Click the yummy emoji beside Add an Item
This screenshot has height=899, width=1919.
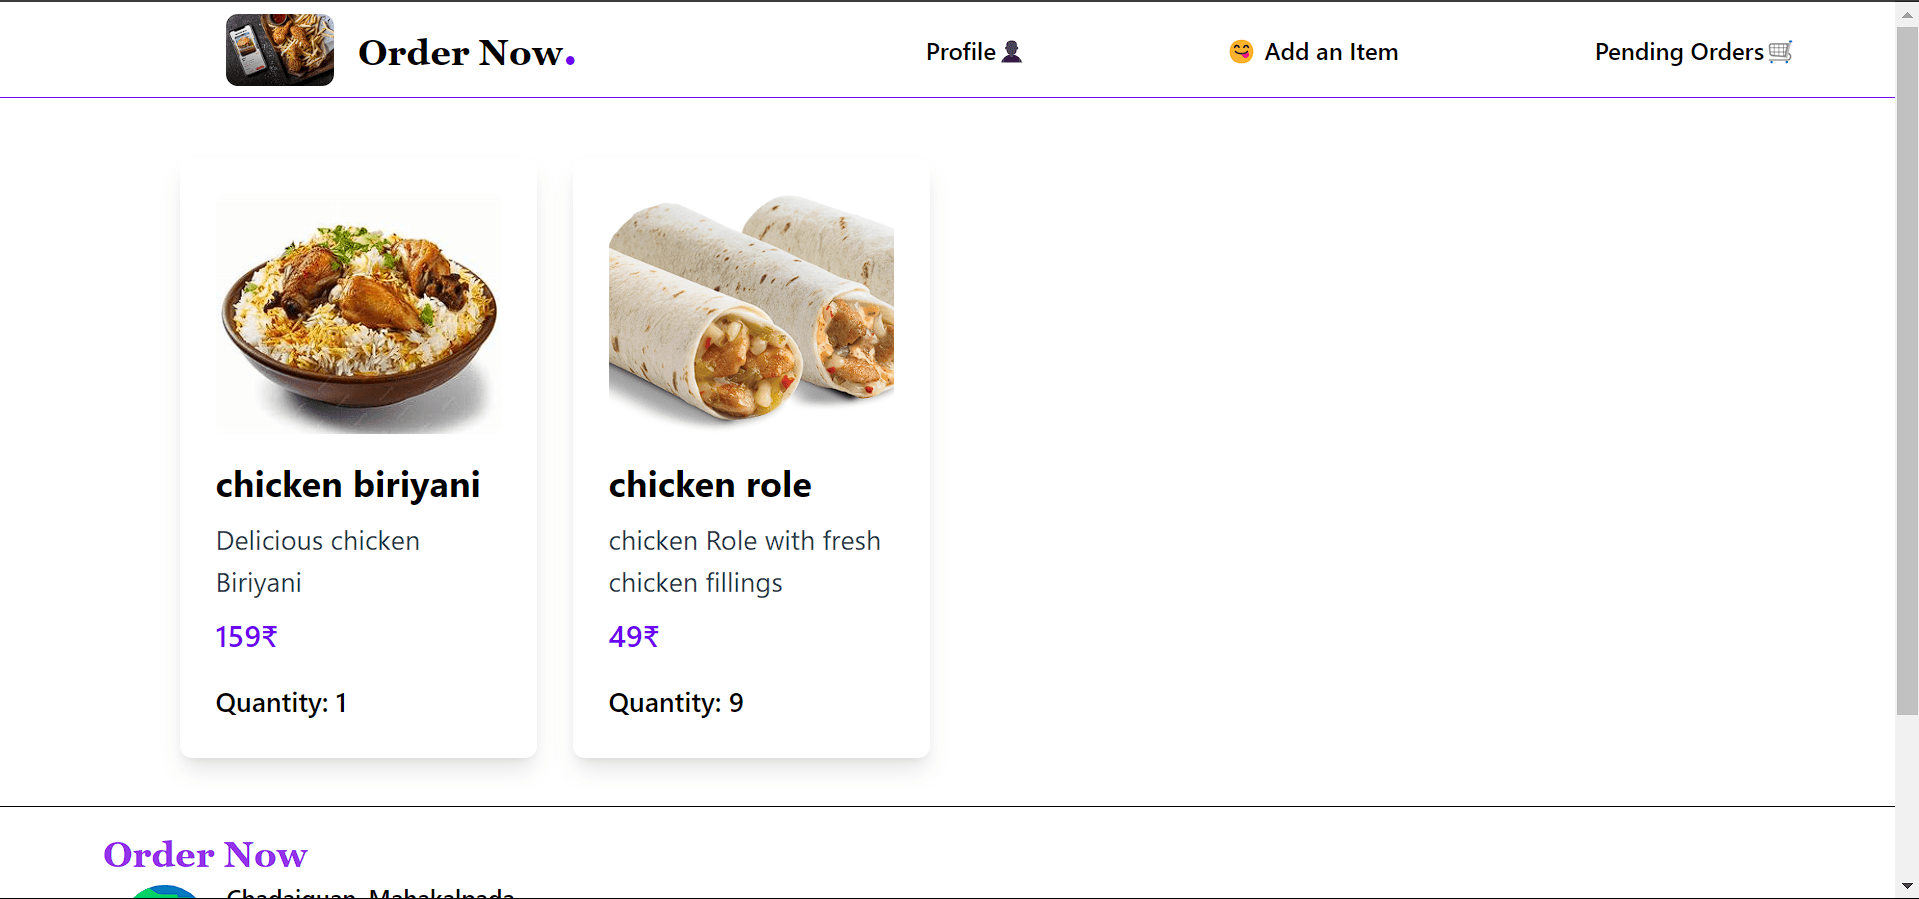[1241, 52]
